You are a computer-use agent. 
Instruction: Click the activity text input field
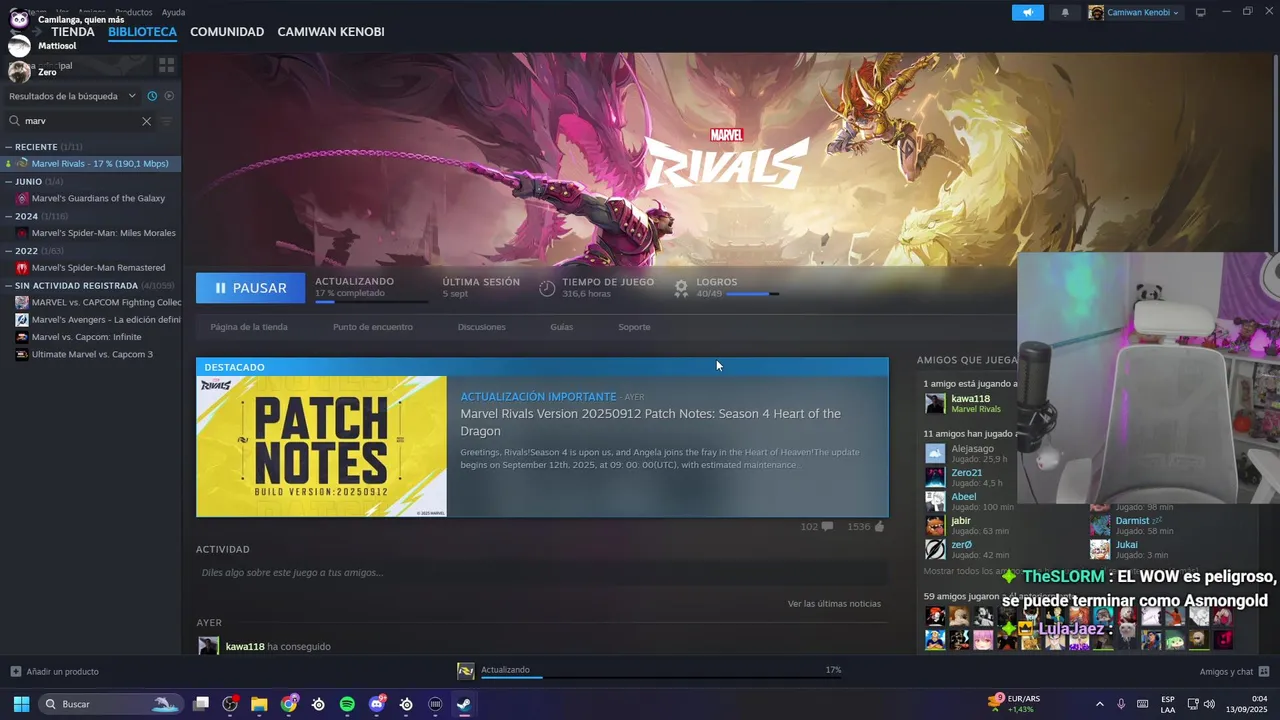click(542, 573)
